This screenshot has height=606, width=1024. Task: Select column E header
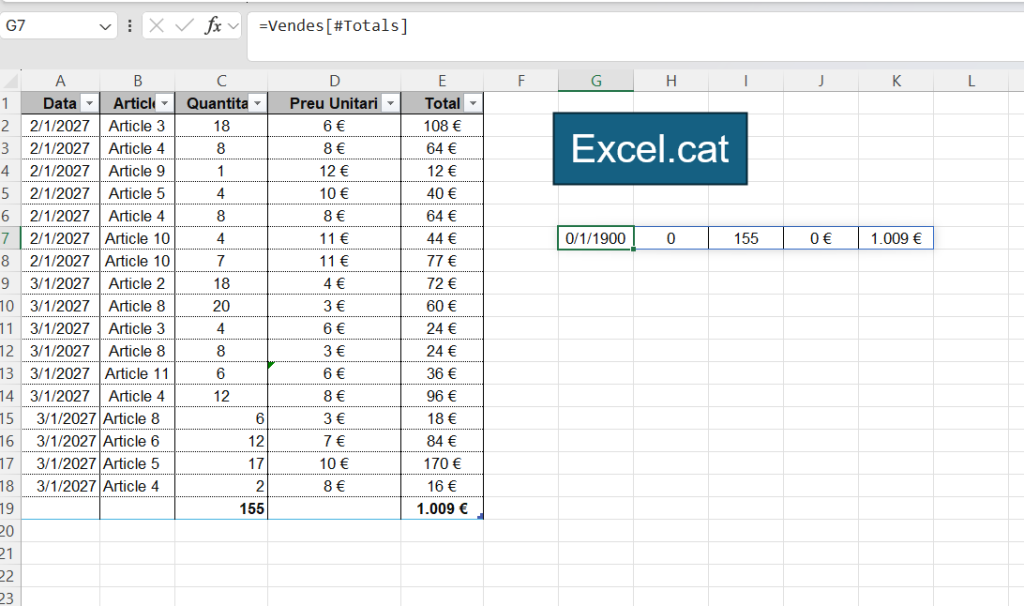(x=442, y=81)
